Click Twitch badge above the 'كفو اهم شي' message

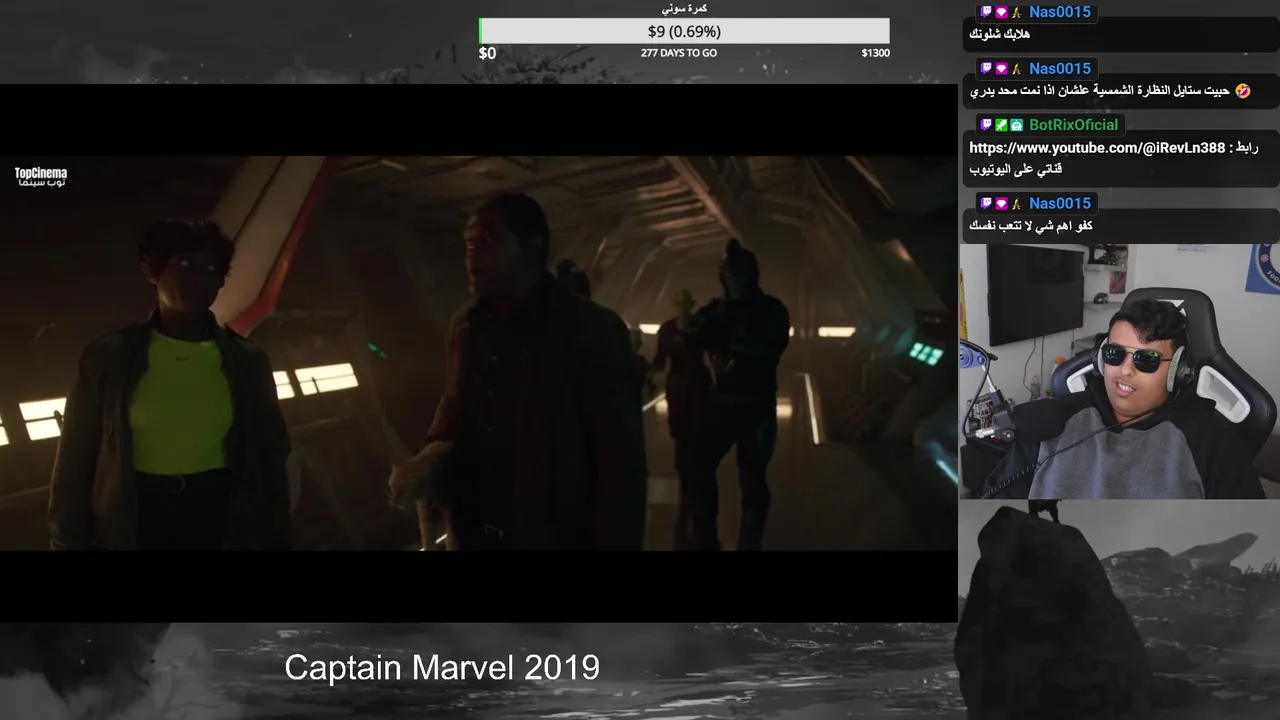(x=986, y=203)
